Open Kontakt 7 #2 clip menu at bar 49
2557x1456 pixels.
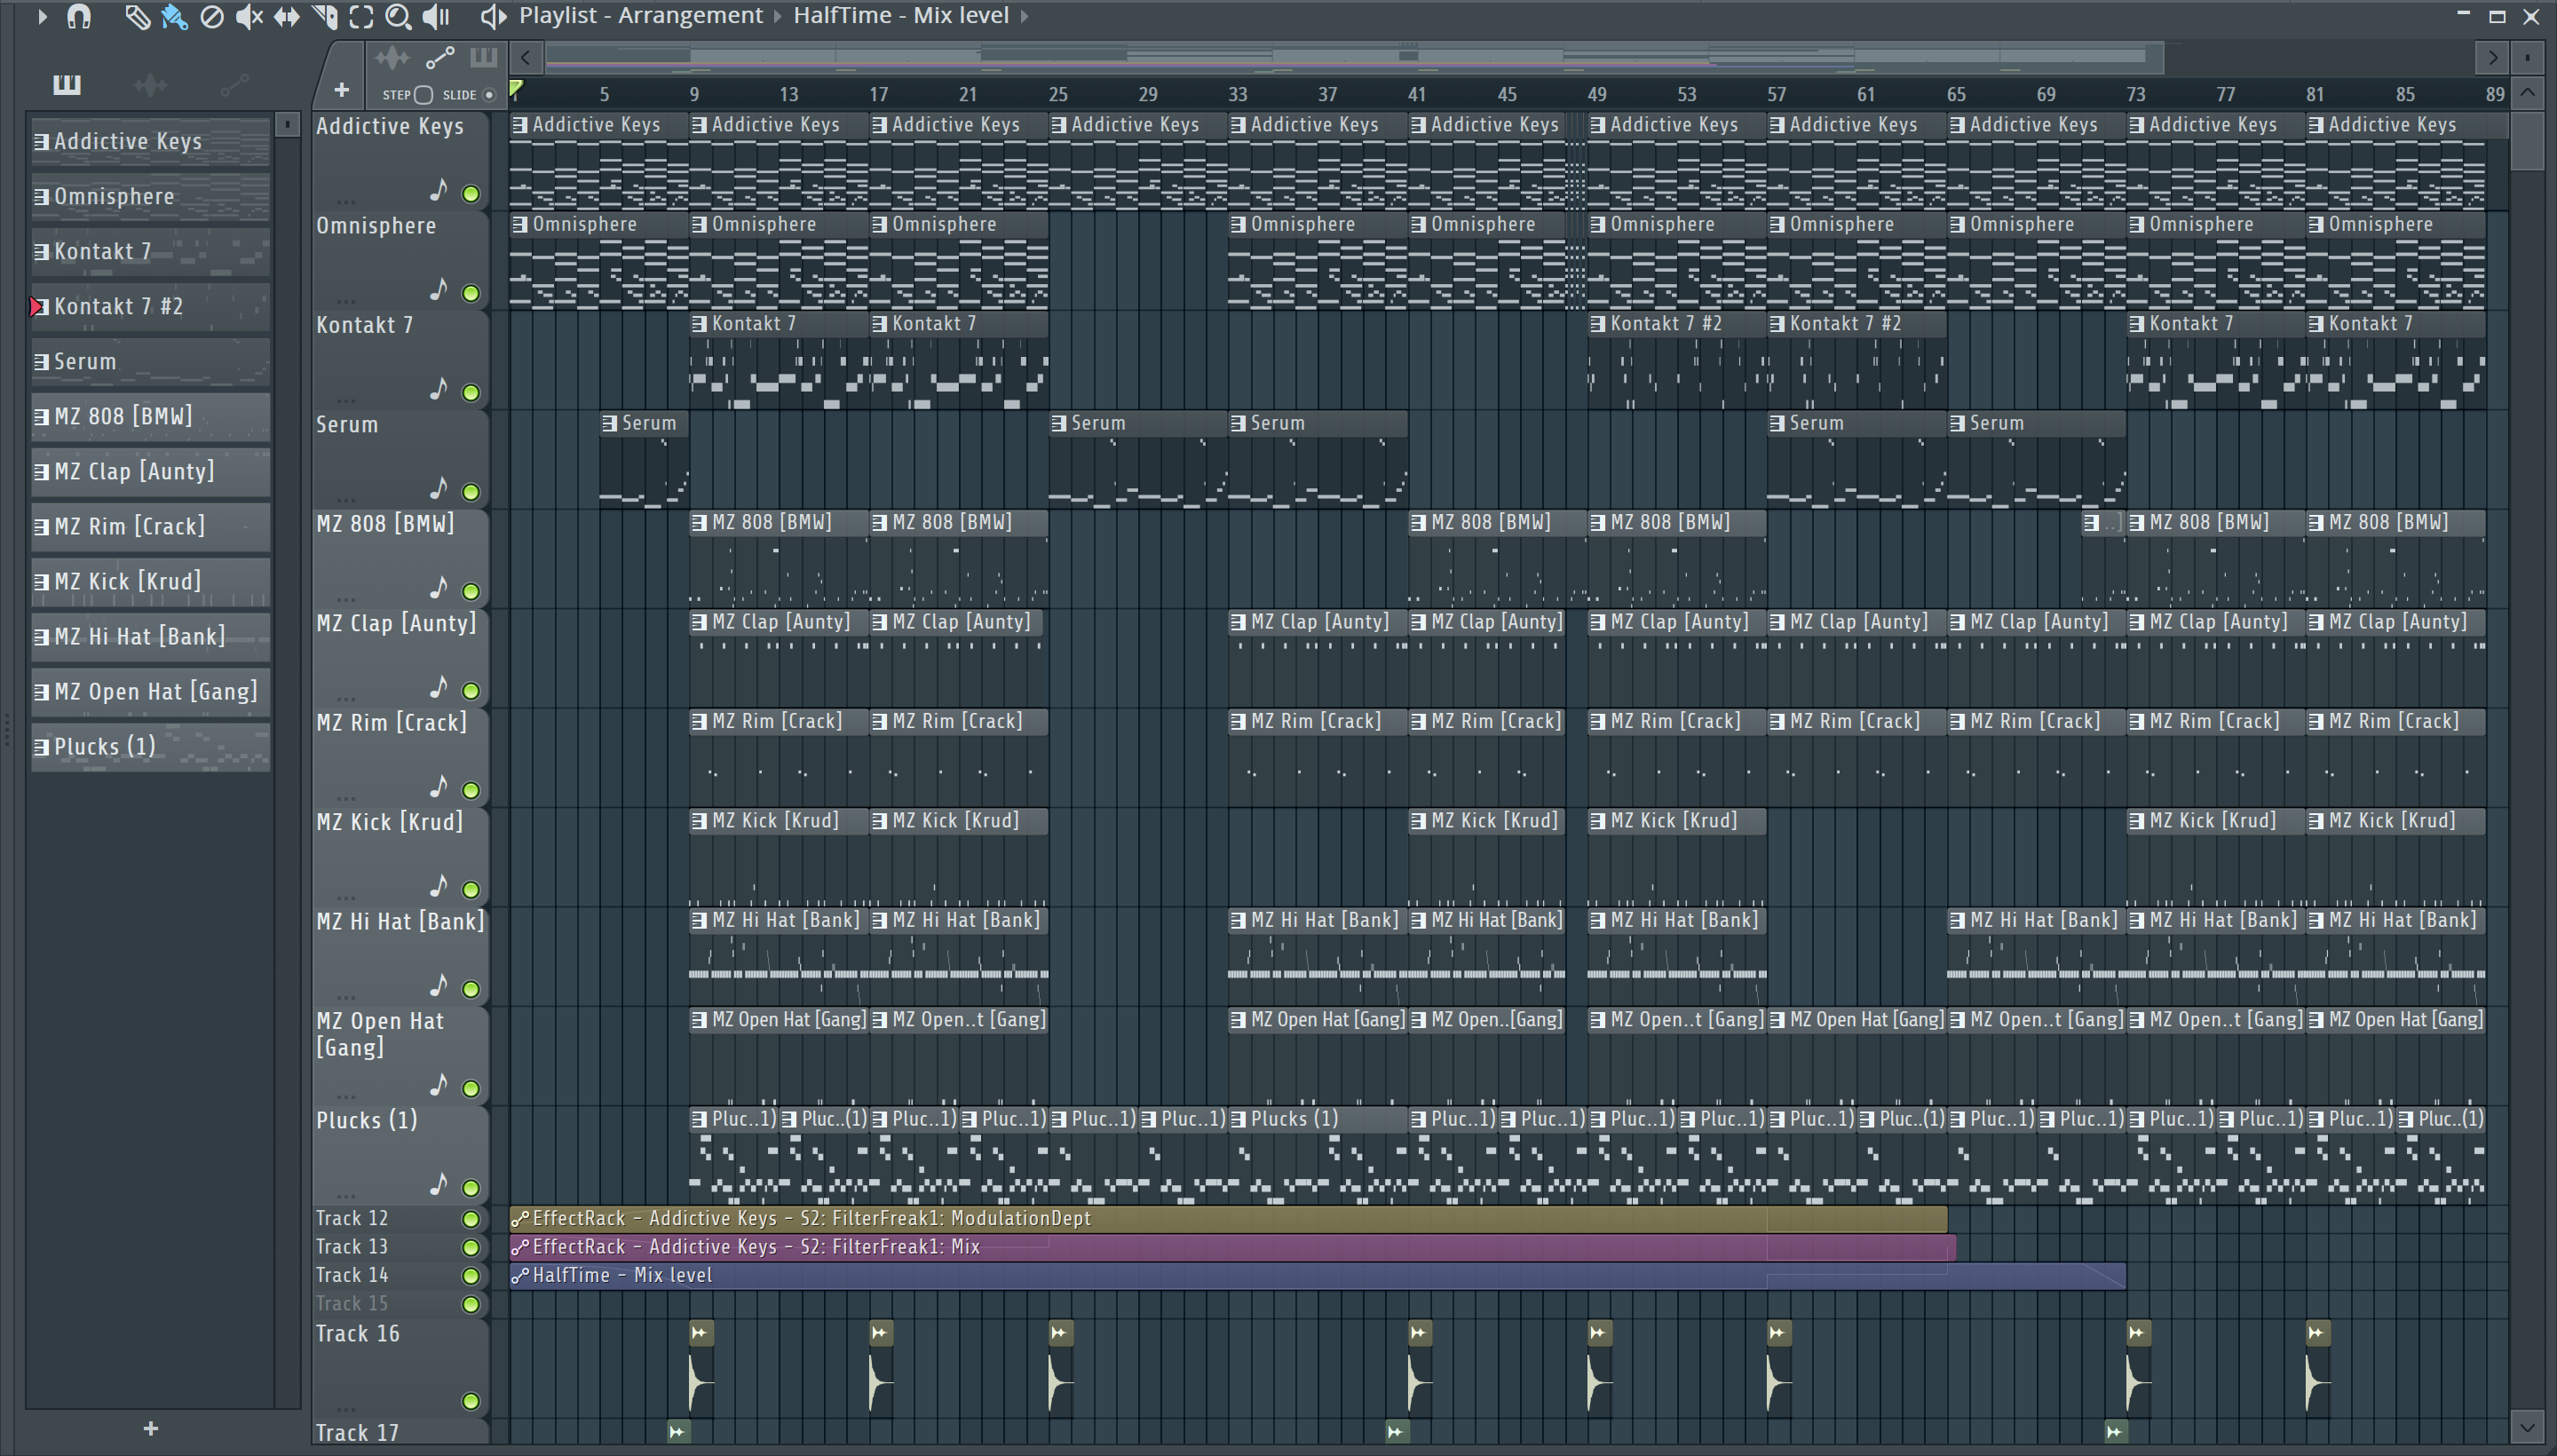tap(1598, 324)
